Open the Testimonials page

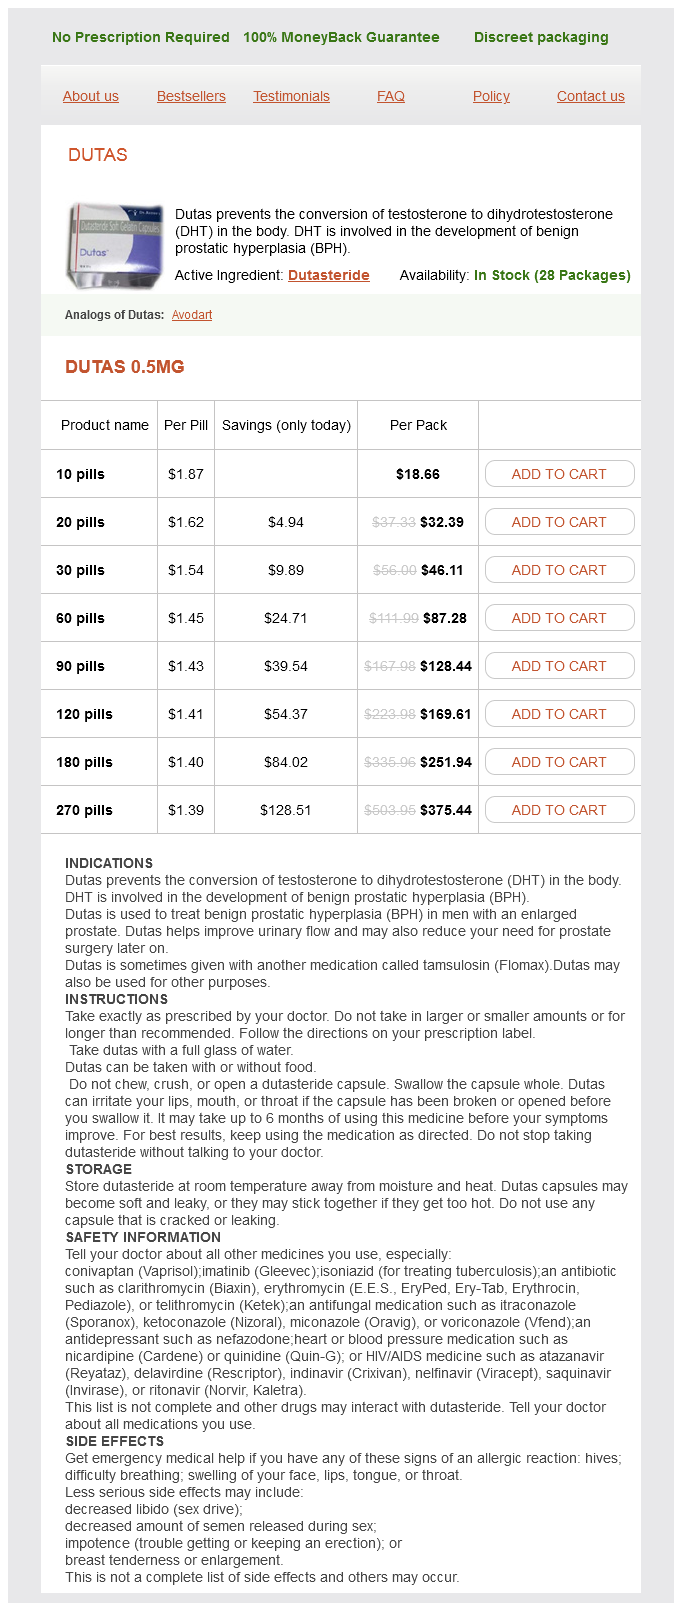pos(291,96)
